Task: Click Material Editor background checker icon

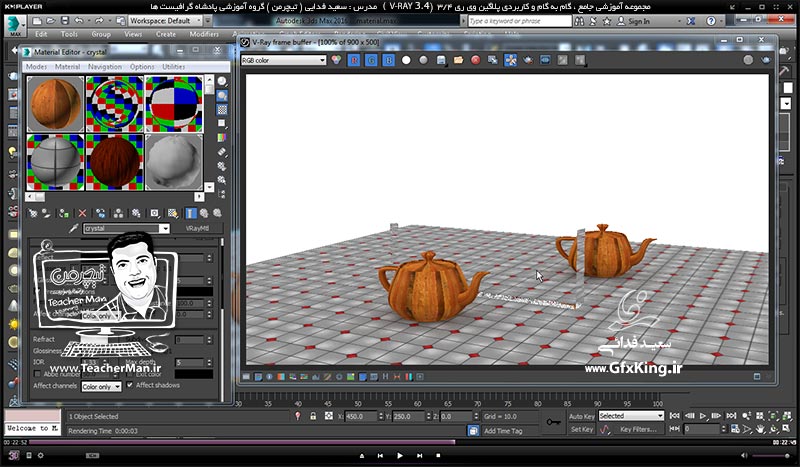Action: pyautogui.click(x=222, y=109)
